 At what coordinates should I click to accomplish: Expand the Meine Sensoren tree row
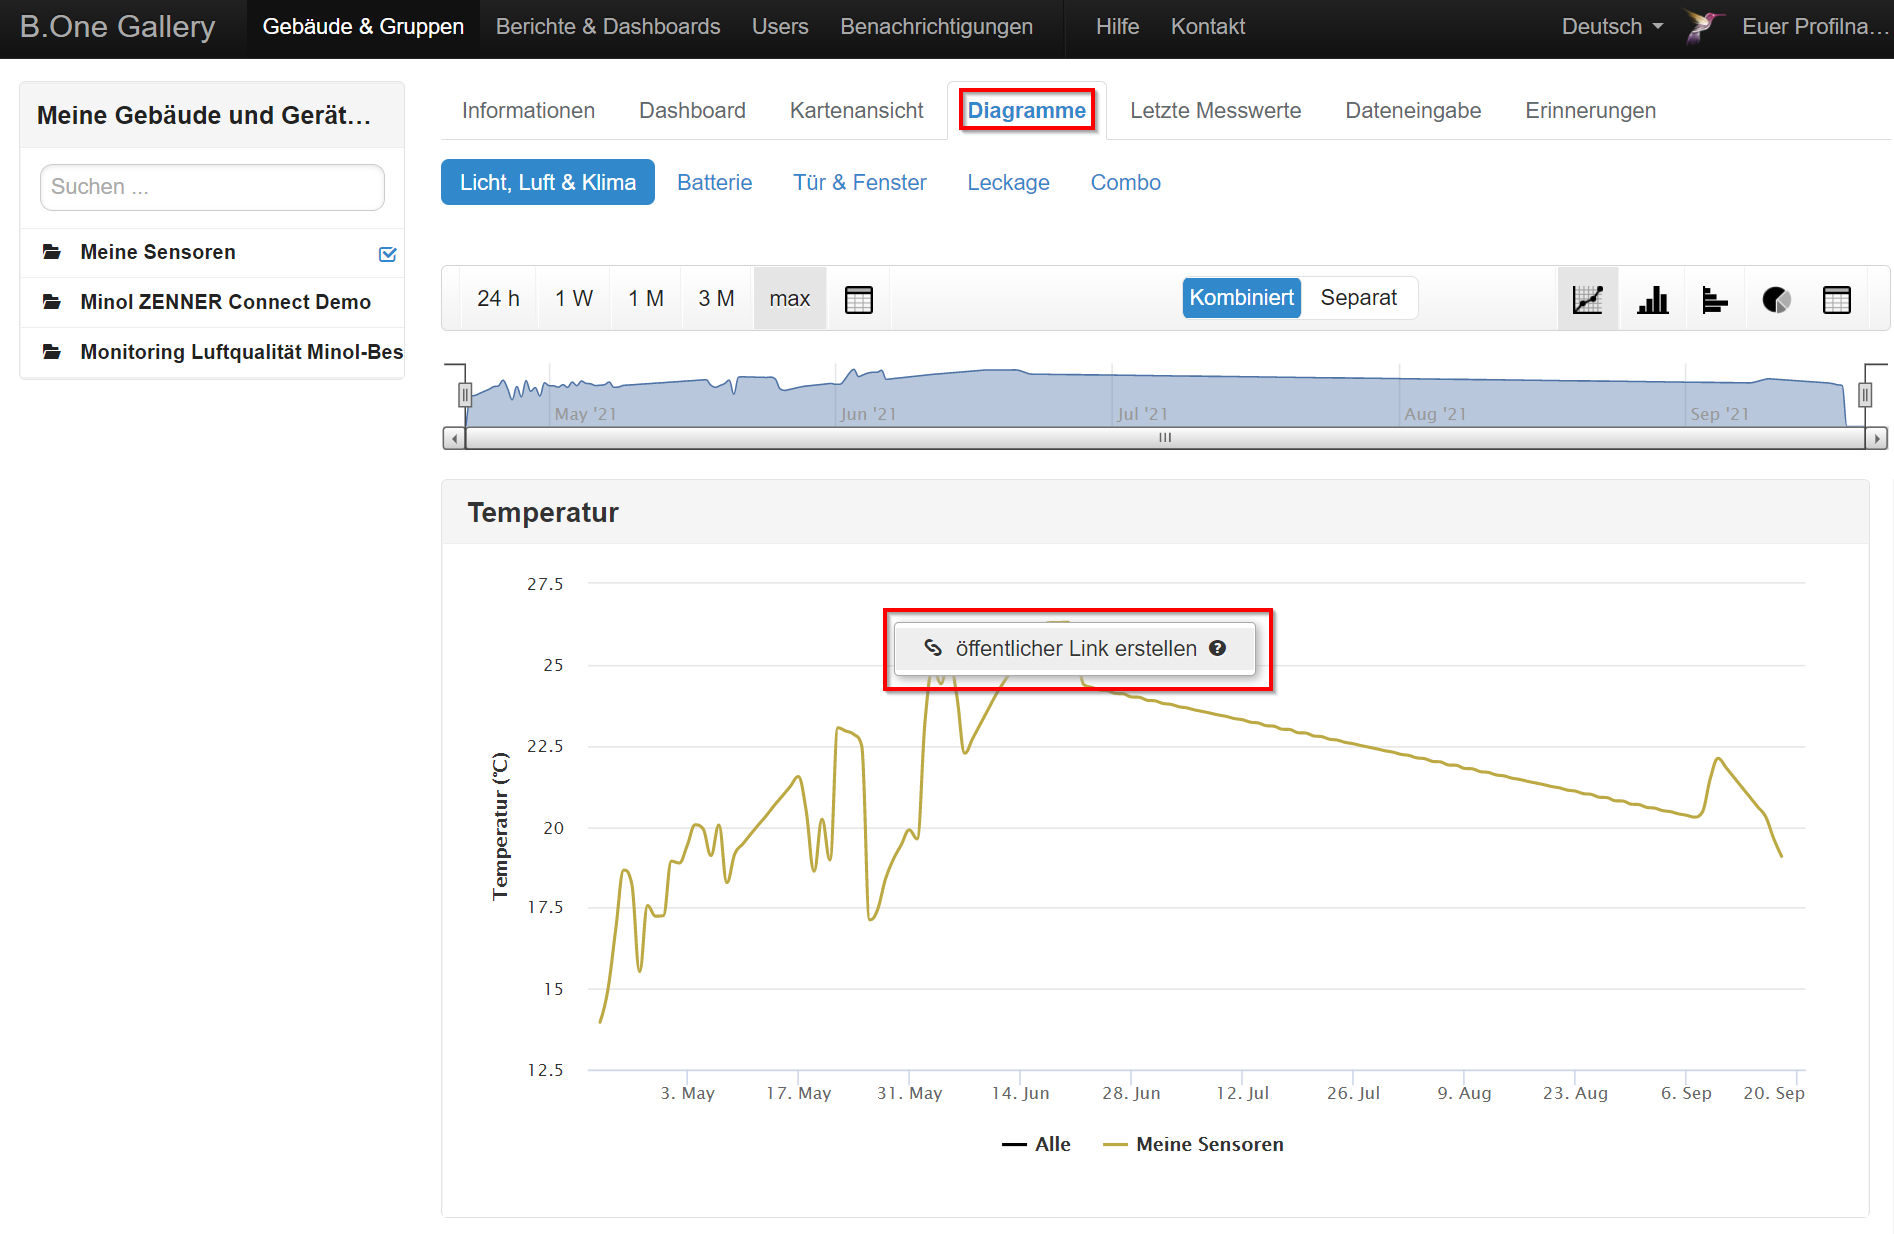click(x=212, y=252)
